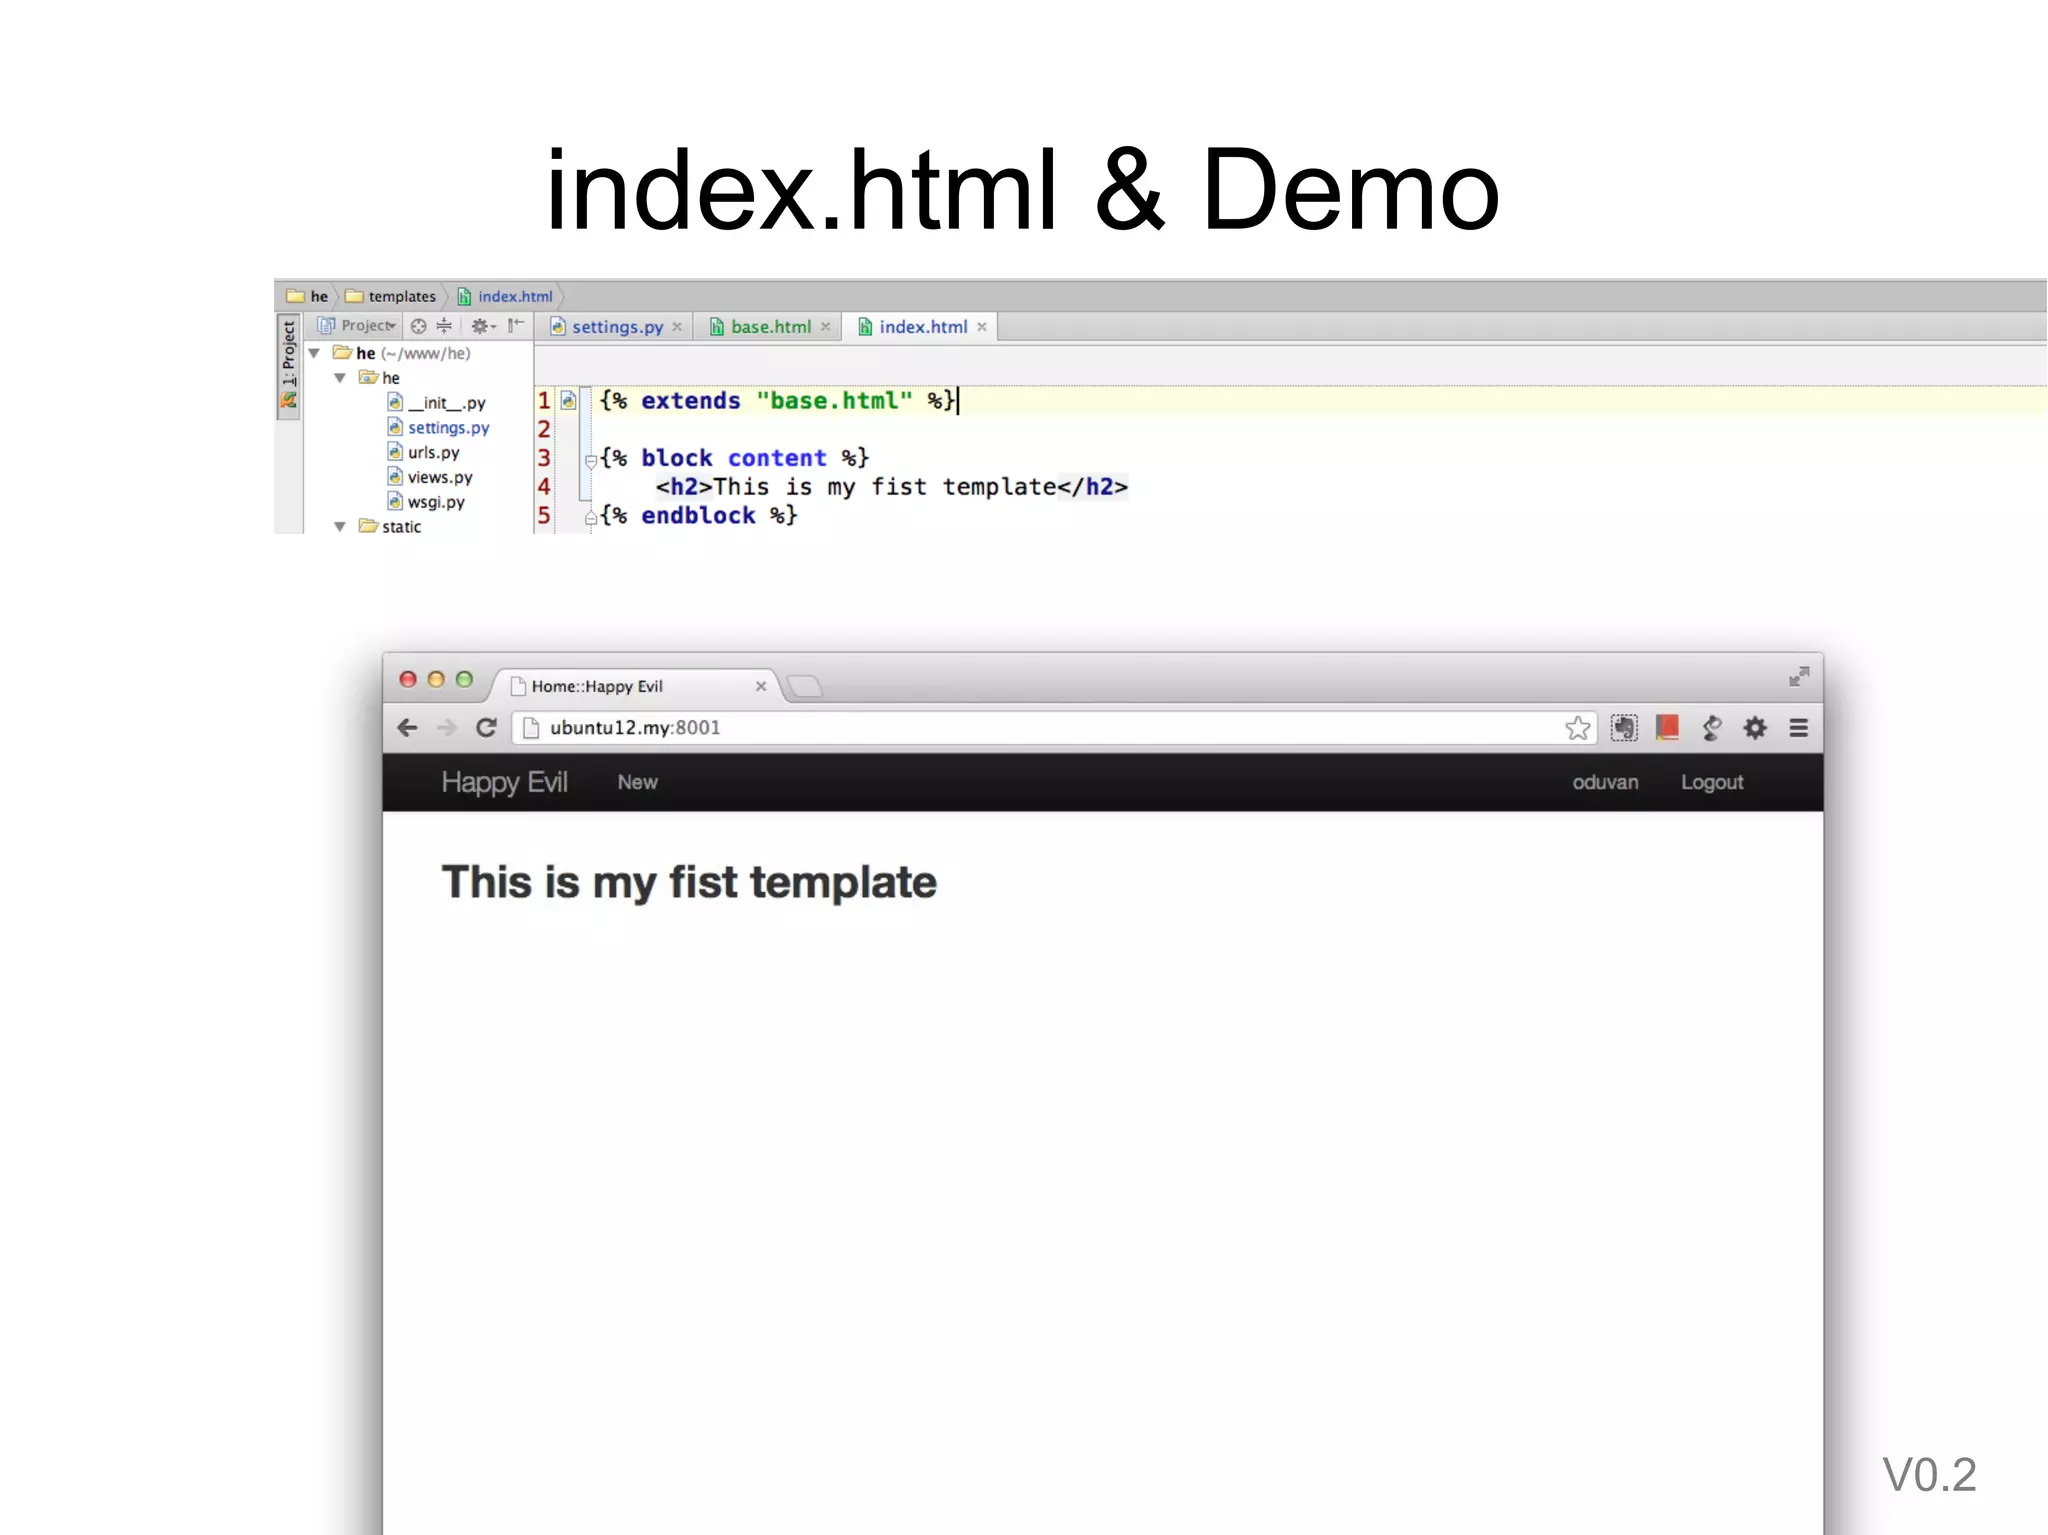2048x1535 pixels.
Task: Click the extends "base.html" code line
Action: pyautogui.click(x=777, y=401)
